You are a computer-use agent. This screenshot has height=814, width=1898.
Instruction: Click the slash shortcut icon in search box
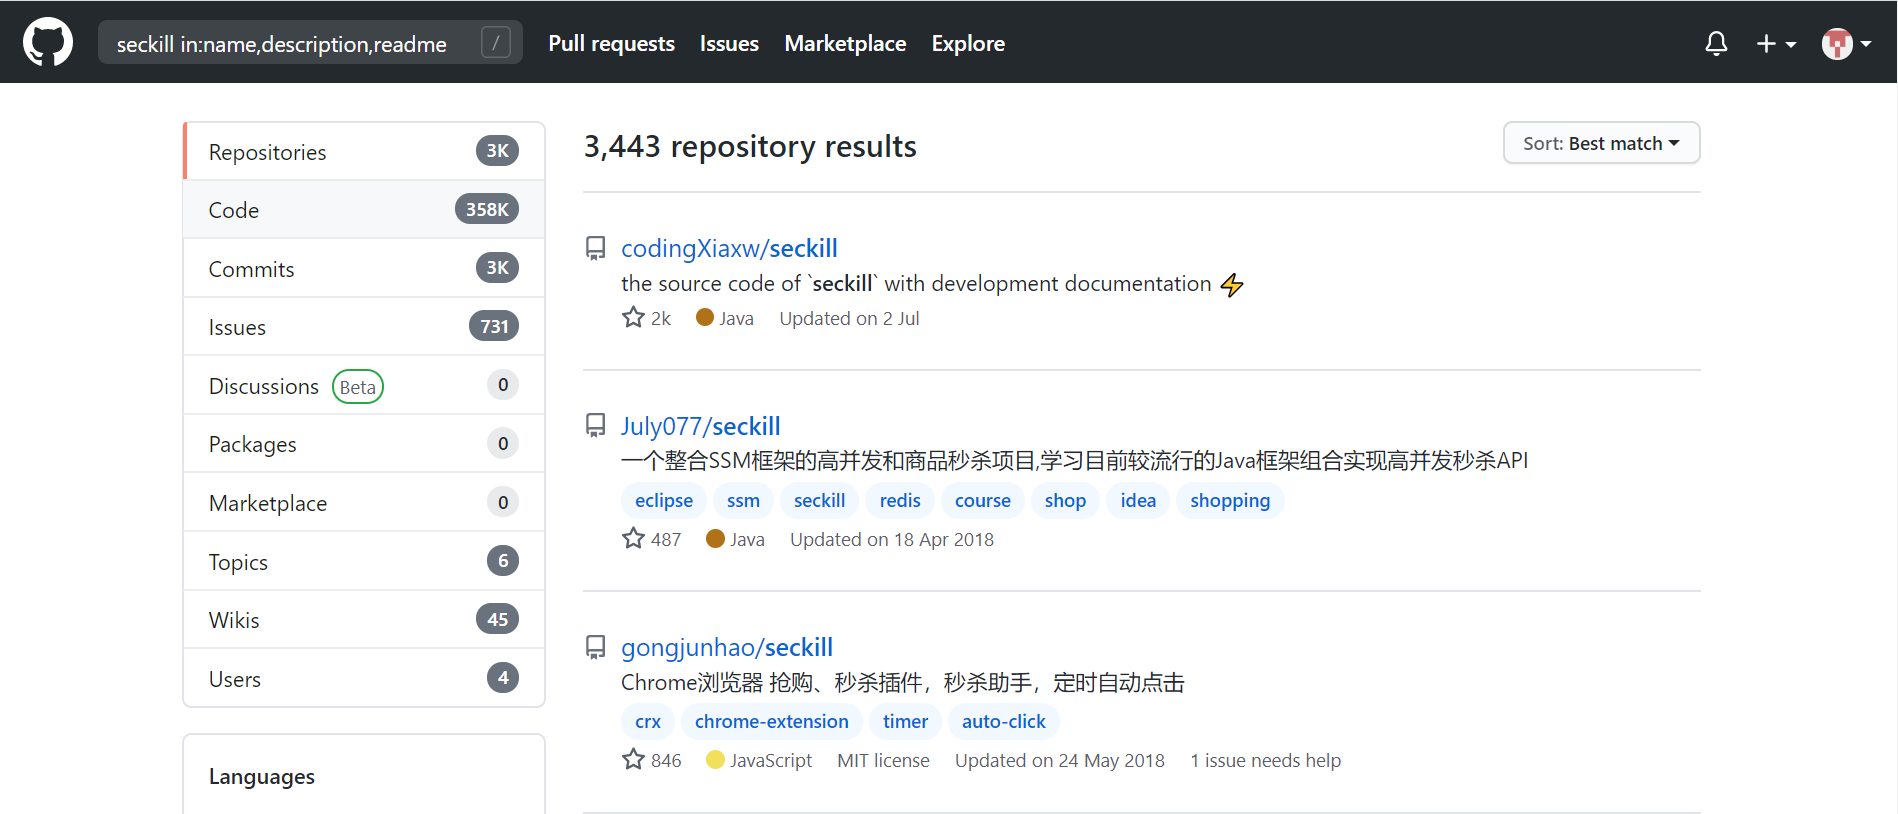pos(496,42)
